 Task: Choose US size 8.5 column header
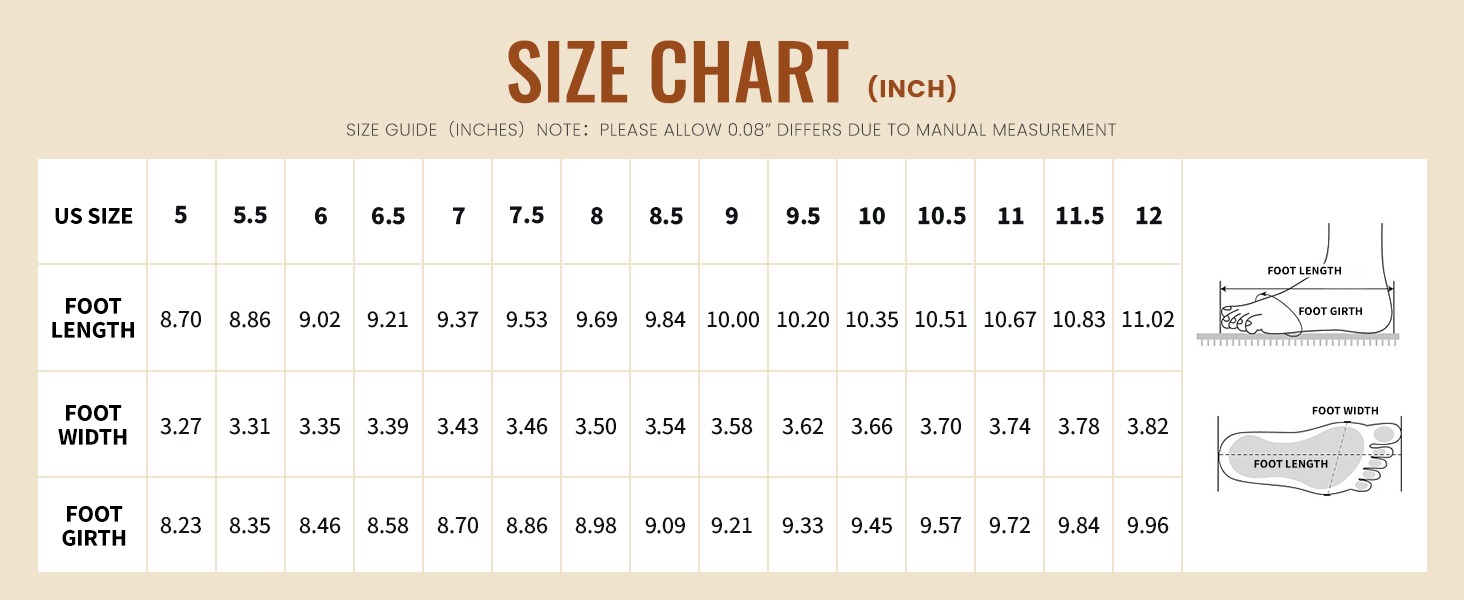click(x=665, y=215)
